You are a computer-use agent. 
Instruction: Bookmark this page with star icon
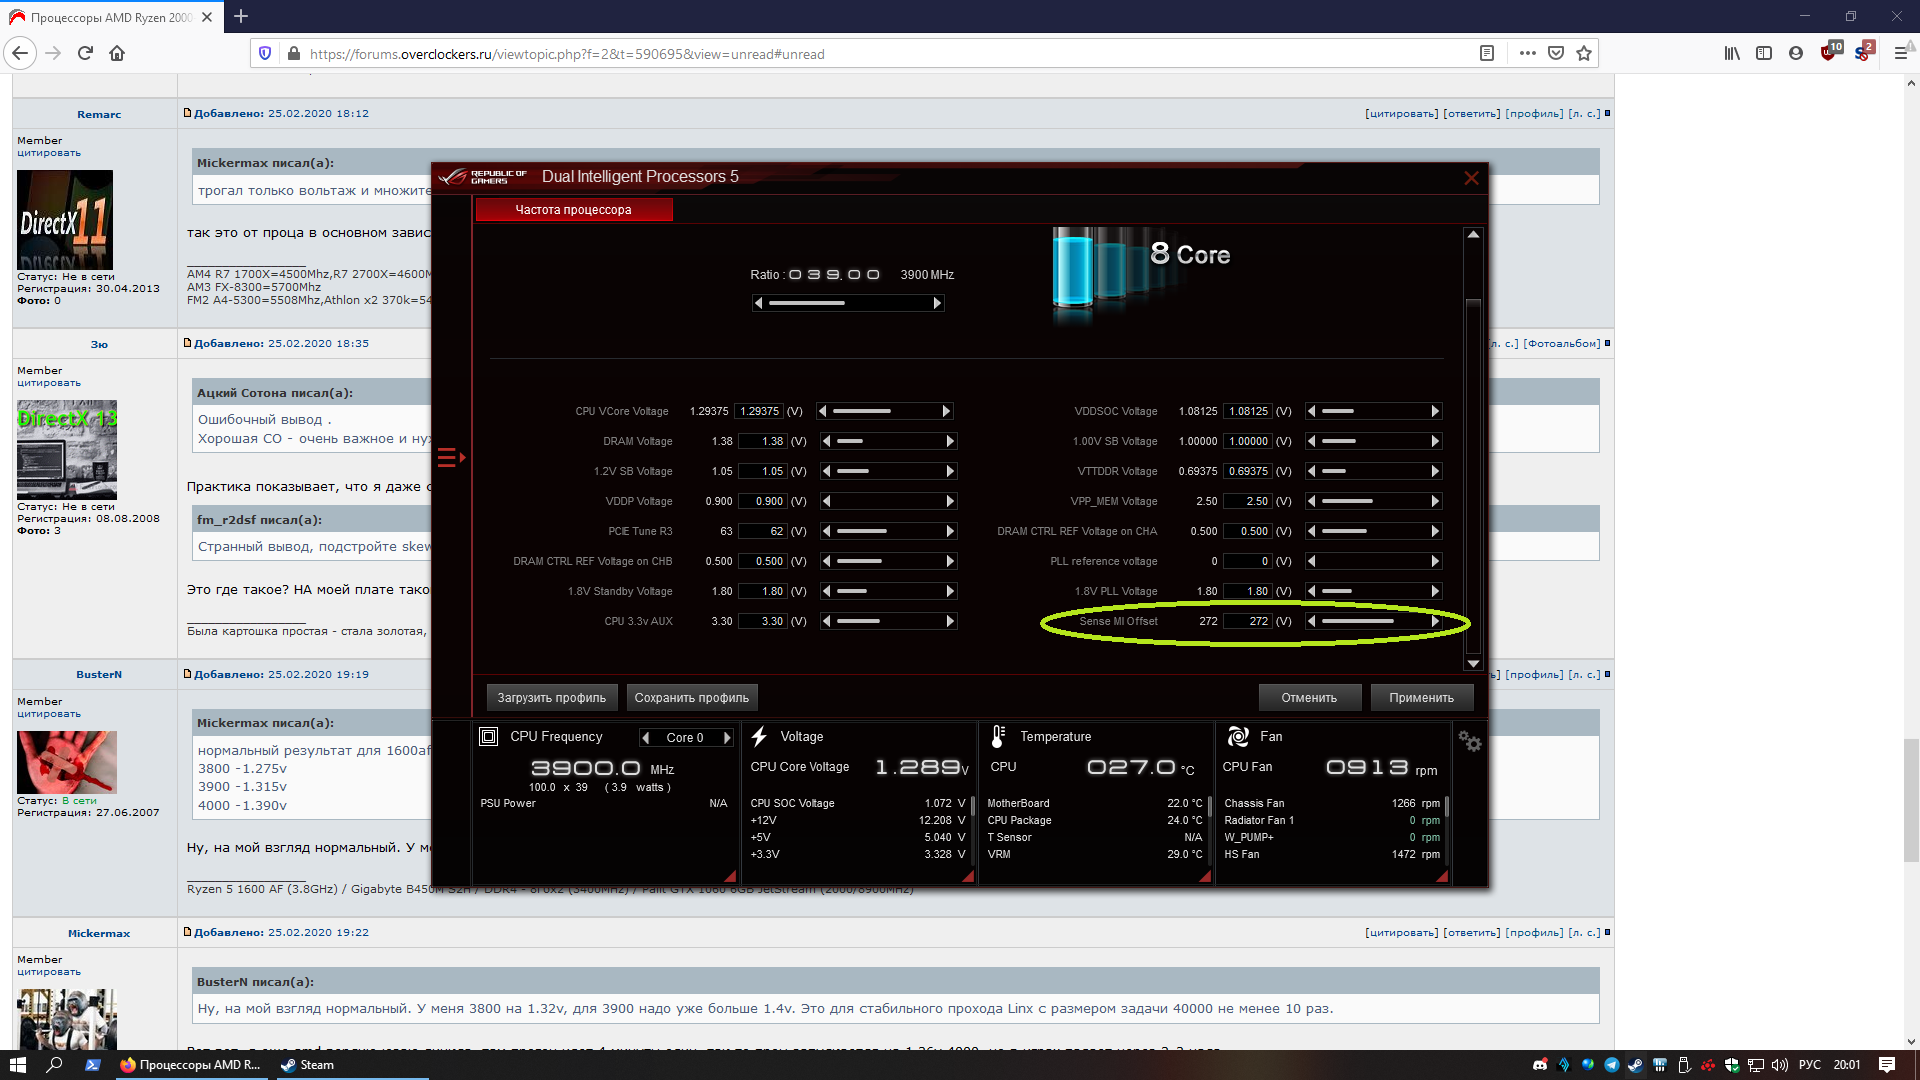[x=1584, y=54]
